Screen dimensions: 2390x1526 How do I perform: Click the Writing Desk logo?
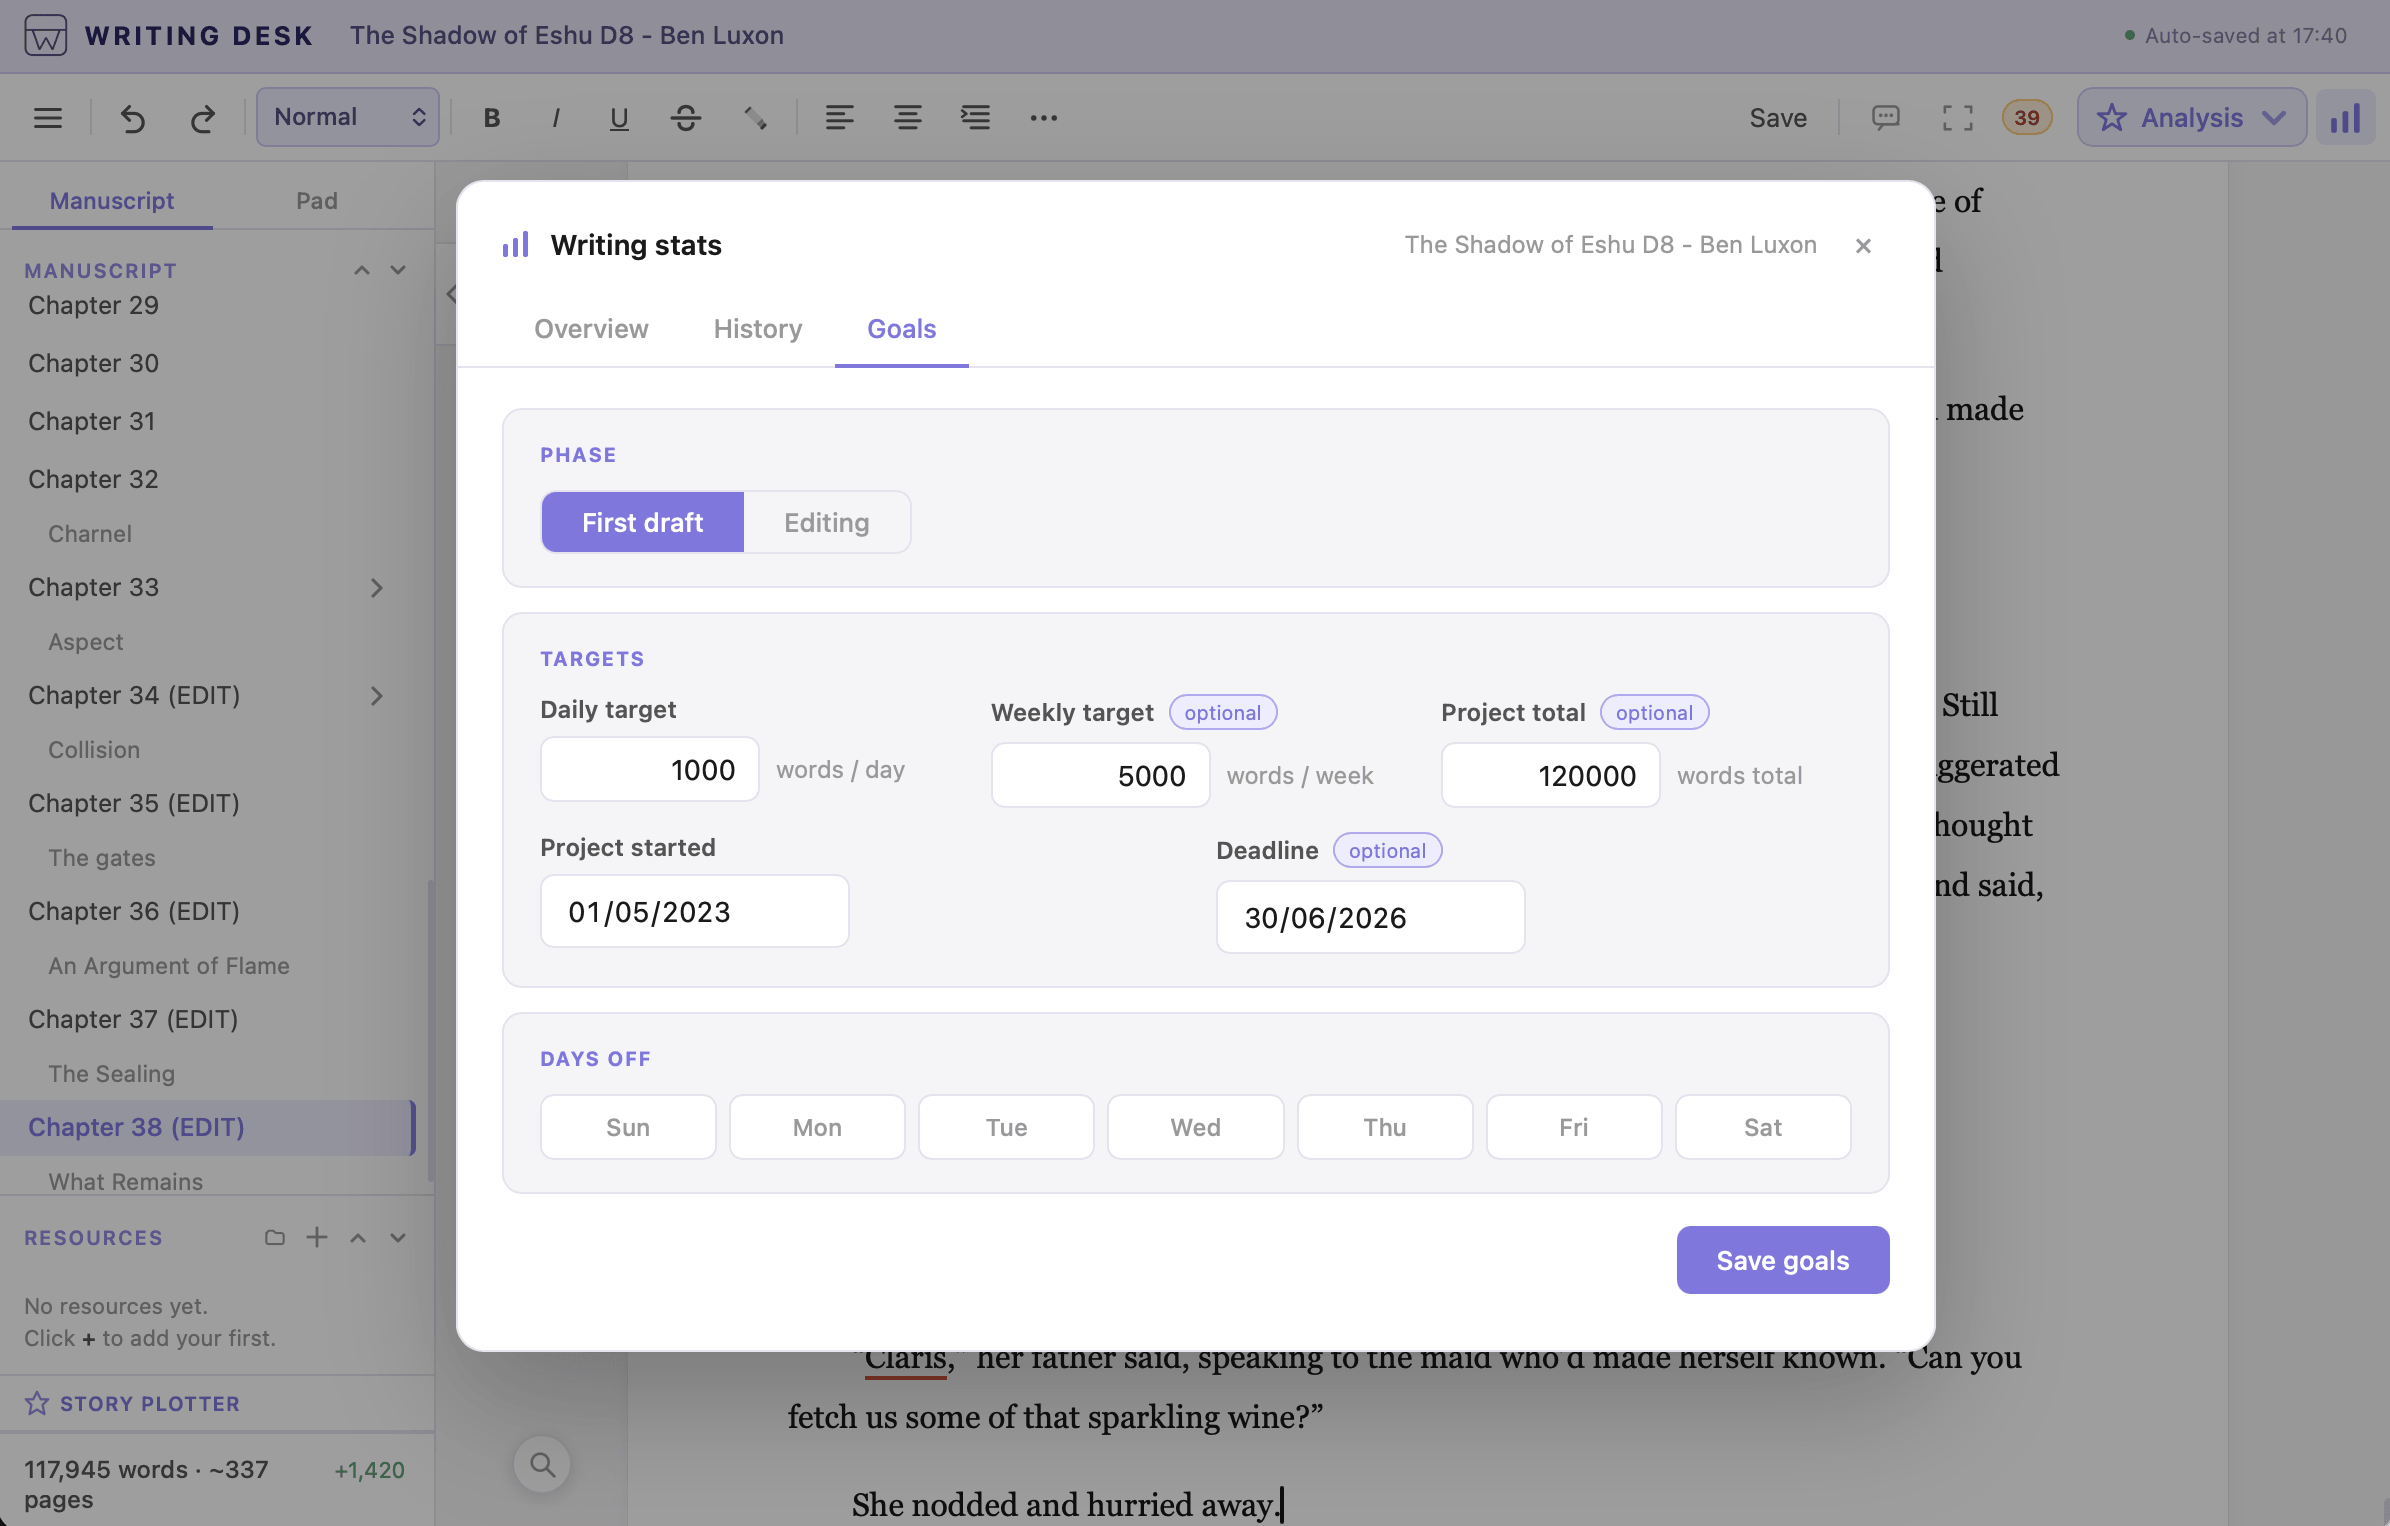(45, 35)
